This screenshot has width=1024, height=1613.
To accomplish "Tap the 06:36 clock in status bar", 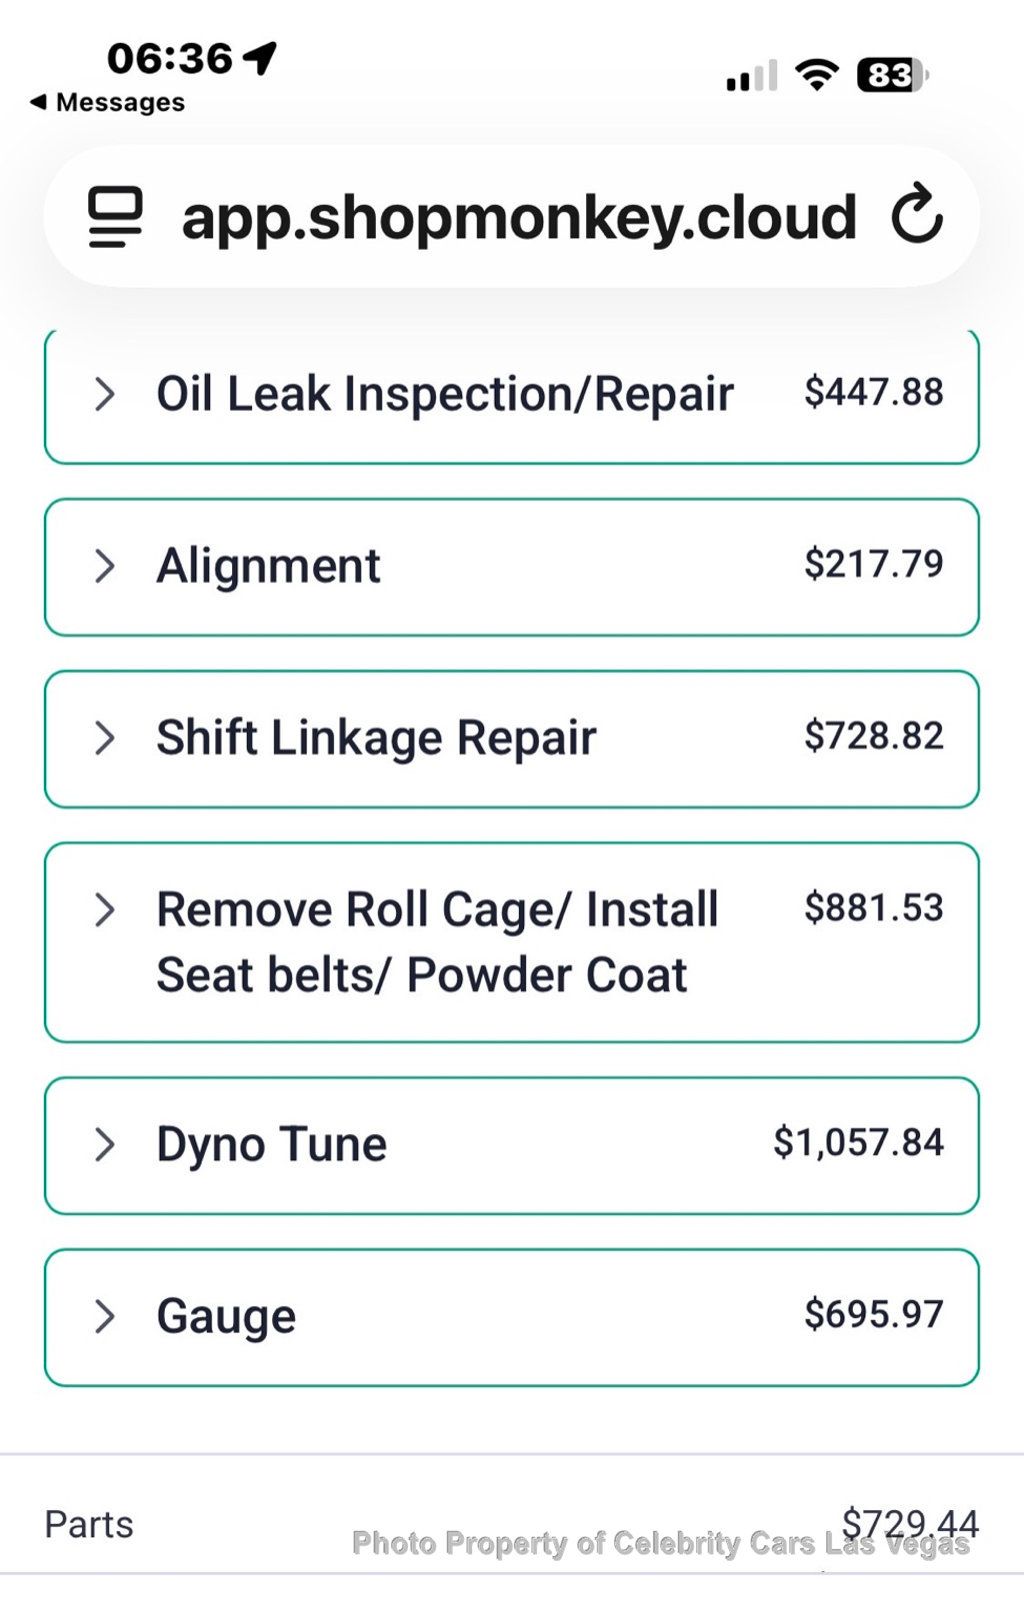I will tap(170, 58).
